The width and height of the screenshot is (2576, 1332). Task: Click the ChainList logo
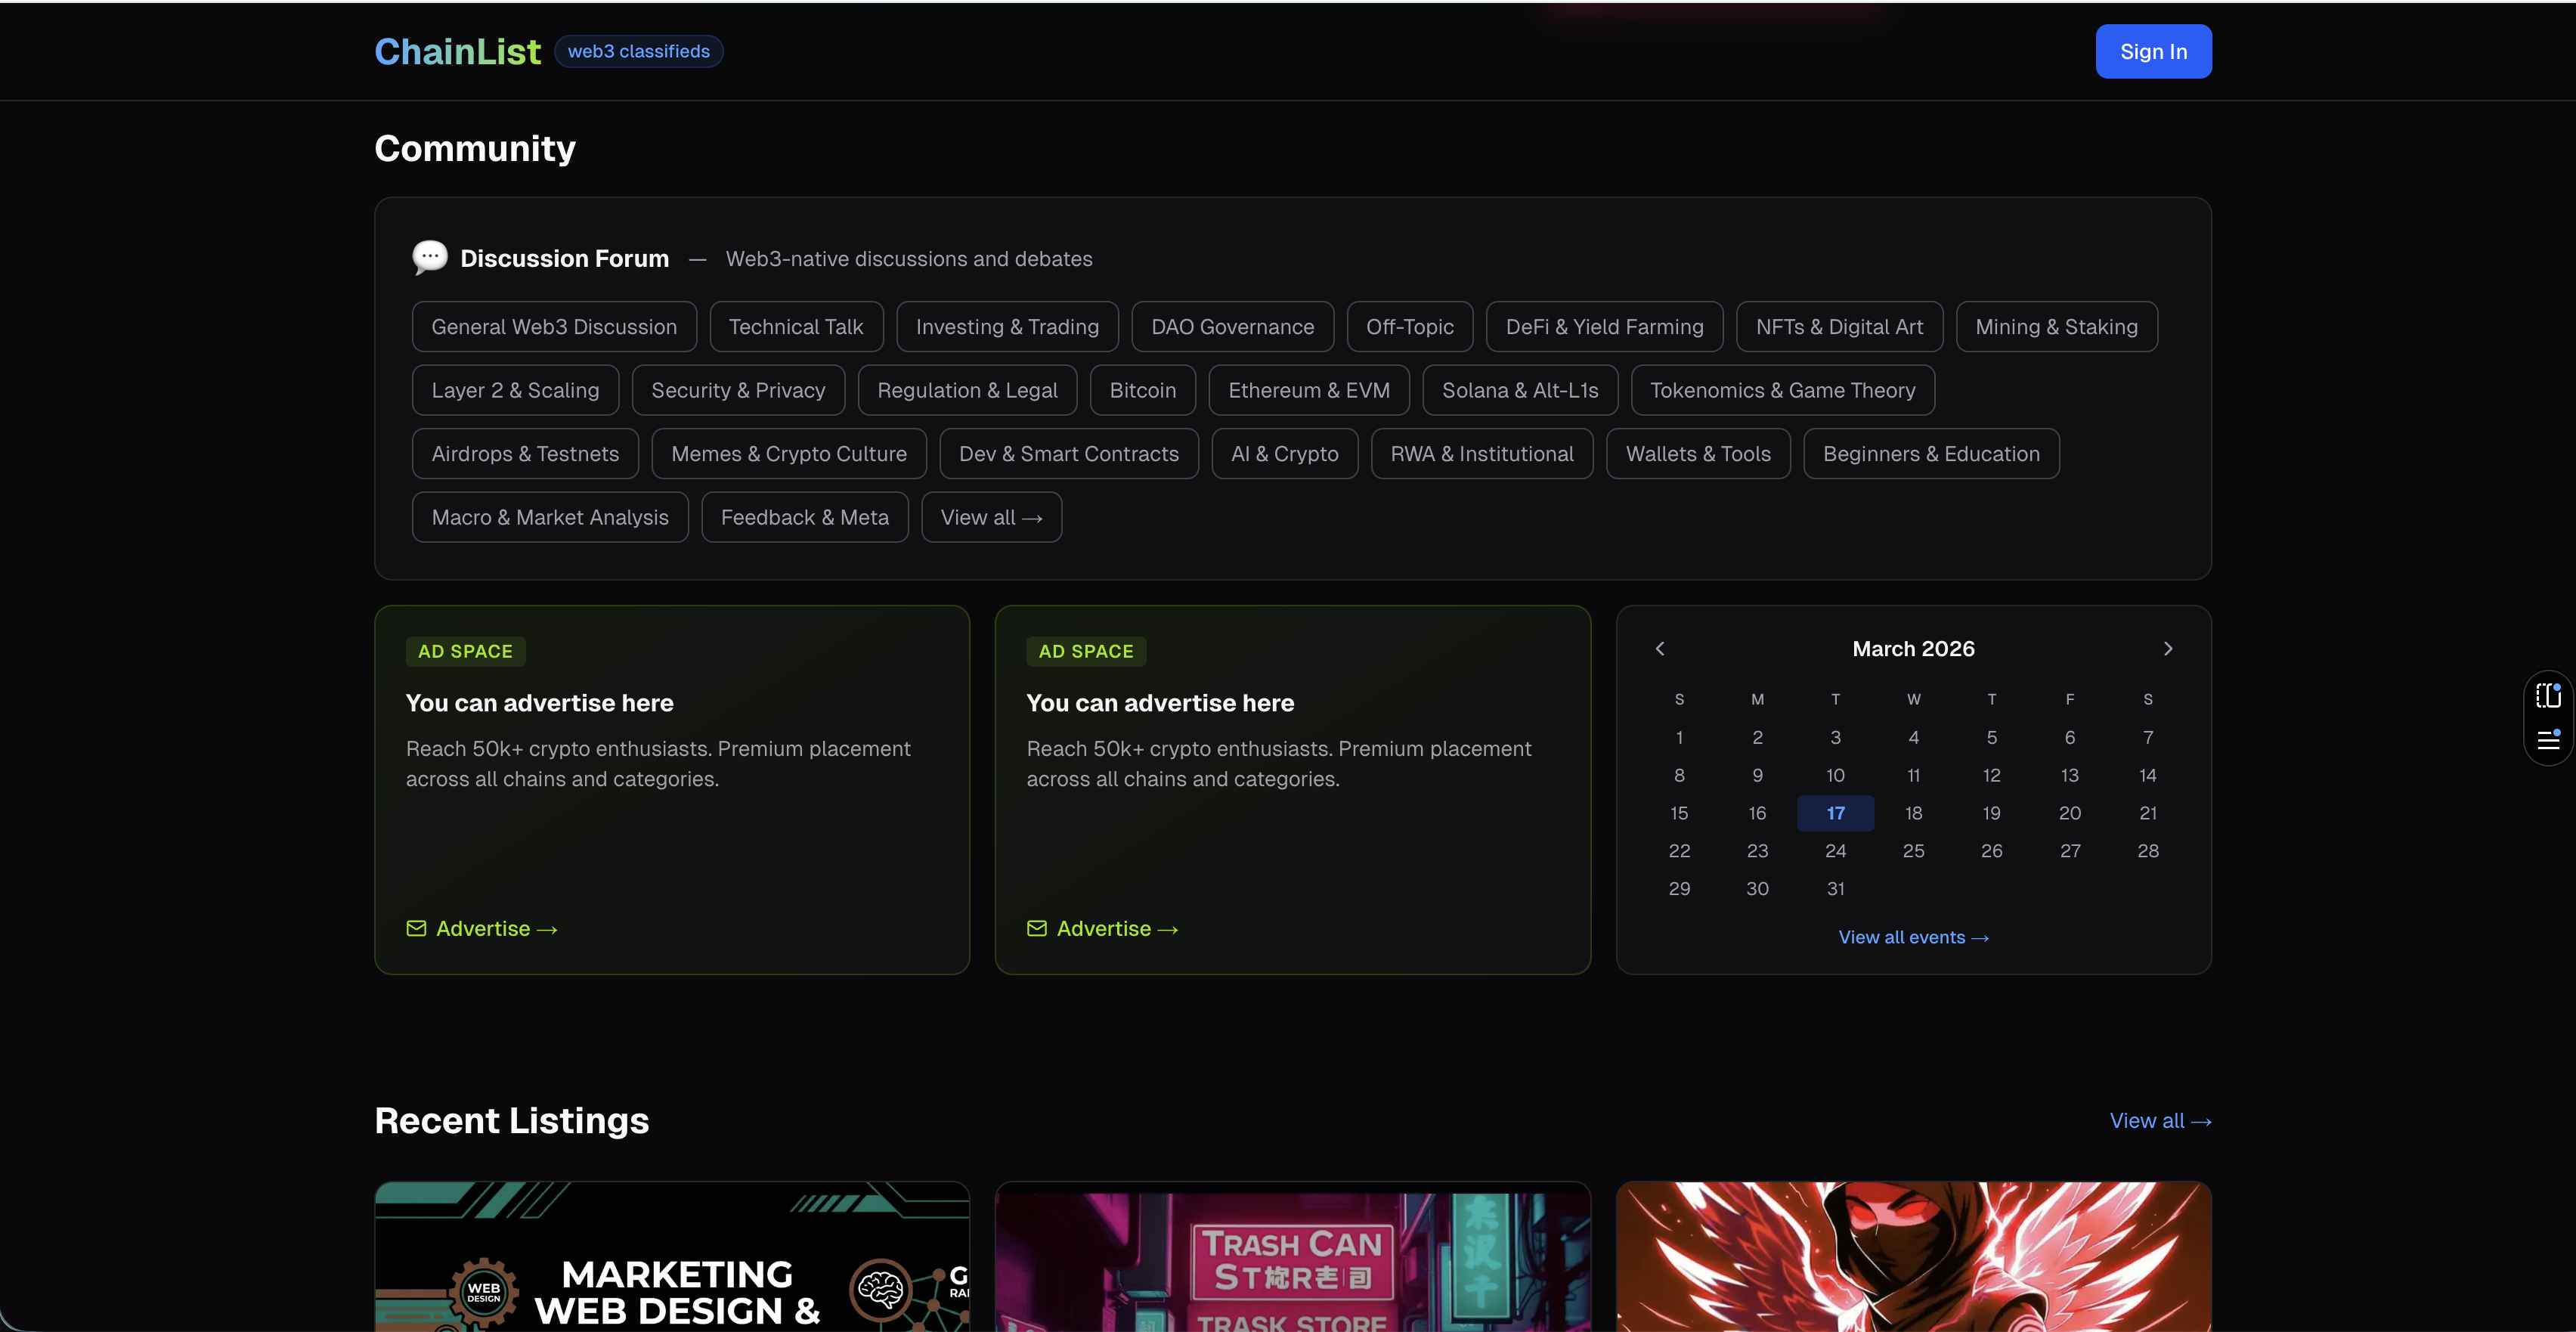[x=457, y=51]
